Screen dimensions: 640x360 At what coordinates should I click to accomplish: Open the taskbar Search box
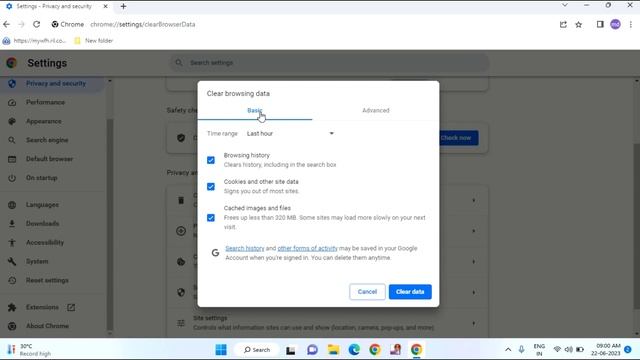coord(257,350)
